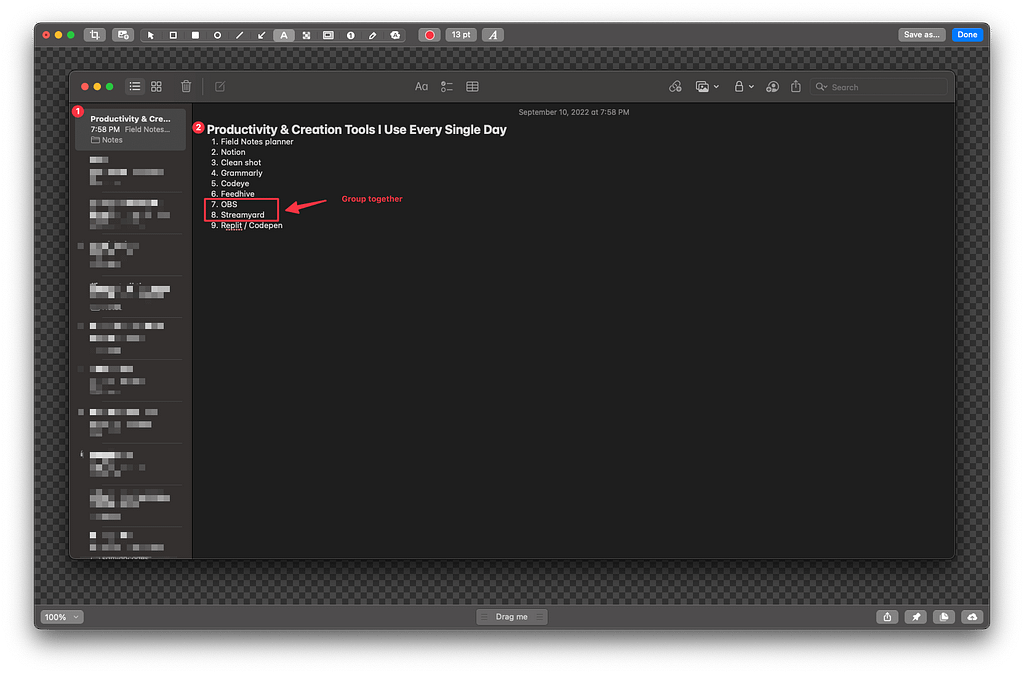Open the Notes media photo dropdown

coord(707,86)
